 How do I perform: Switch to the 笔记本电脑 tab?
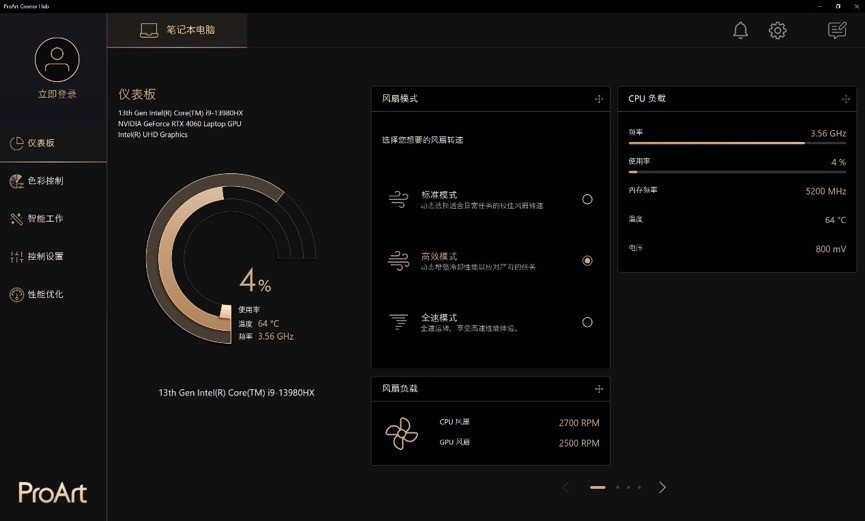tap(177, 30)
